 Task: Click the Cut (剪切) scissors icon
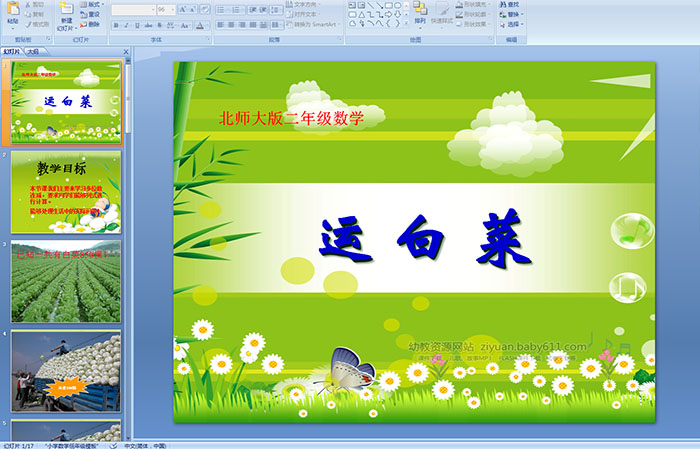coord(28,4)
